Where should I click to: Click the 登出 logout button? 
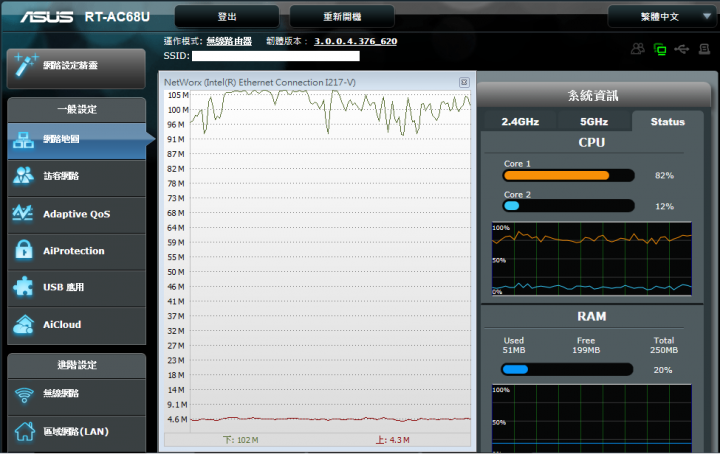227,17
